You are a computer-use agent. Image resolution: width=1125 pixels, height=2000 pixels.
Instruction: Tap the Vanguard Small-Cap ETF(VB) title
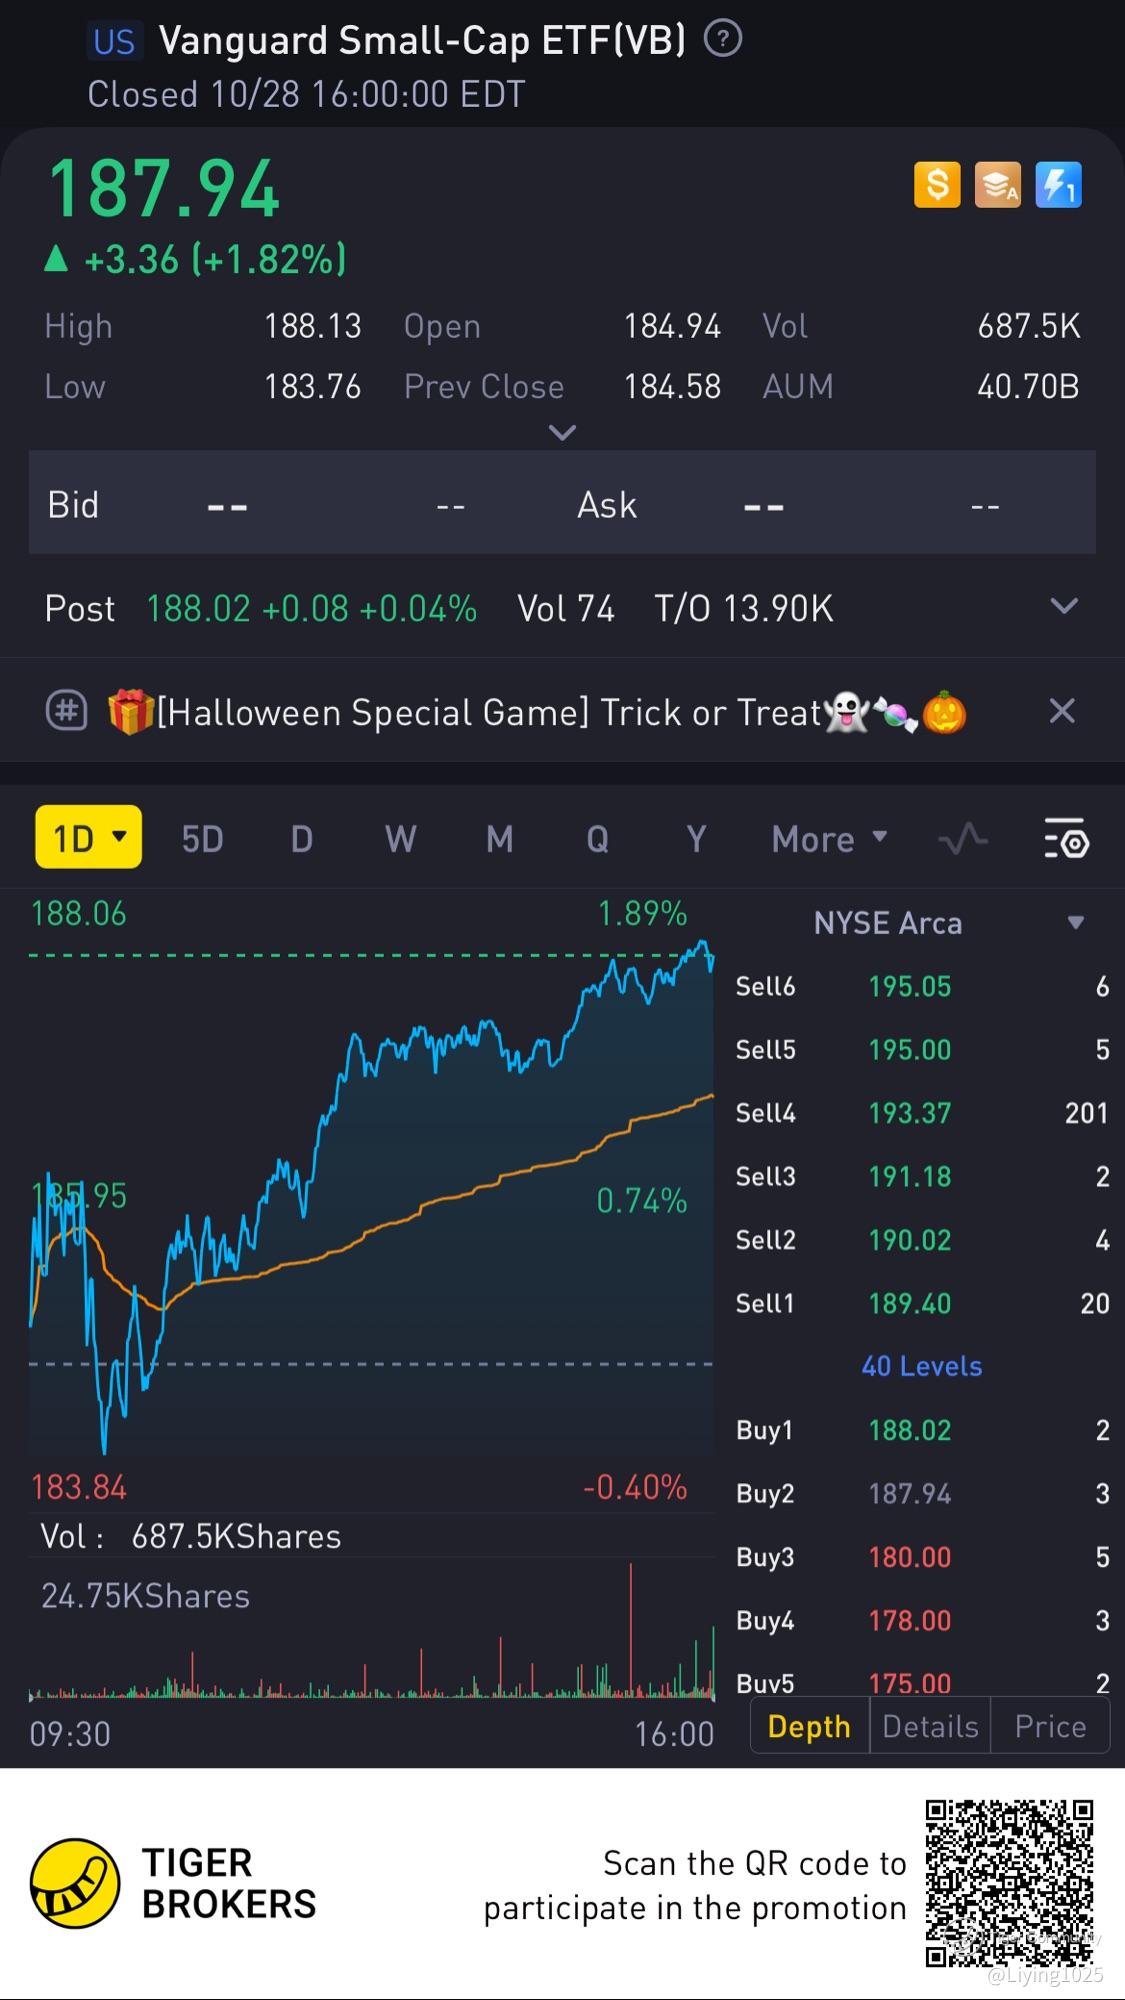(422, 41)
